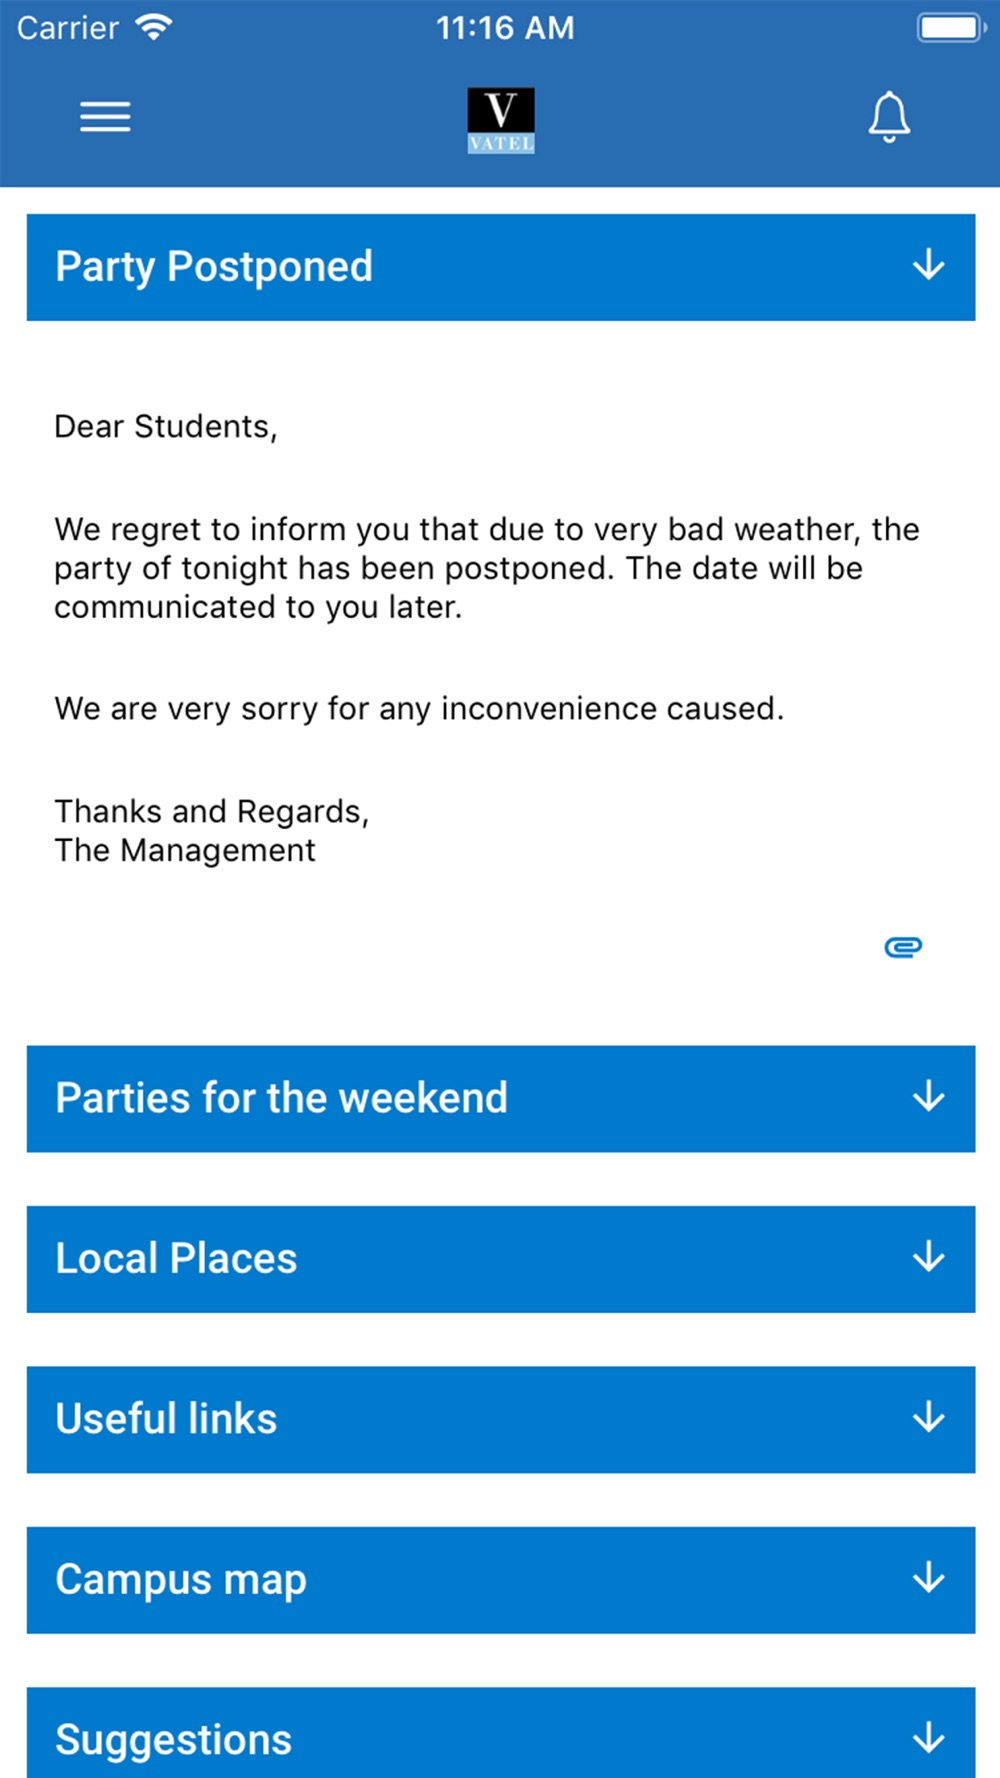Expand Campus map with its arrow
Screen dimensions: 1000x1778
click(x=929, y=1578)
